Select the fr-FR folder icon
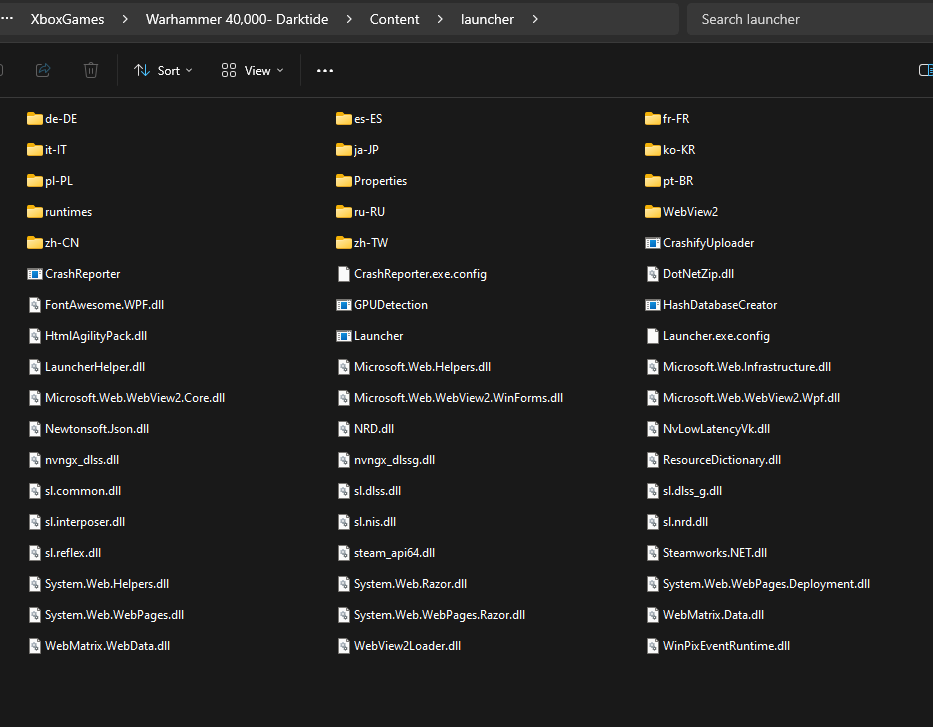Viewport: 933px width, 727px height. 653,118
